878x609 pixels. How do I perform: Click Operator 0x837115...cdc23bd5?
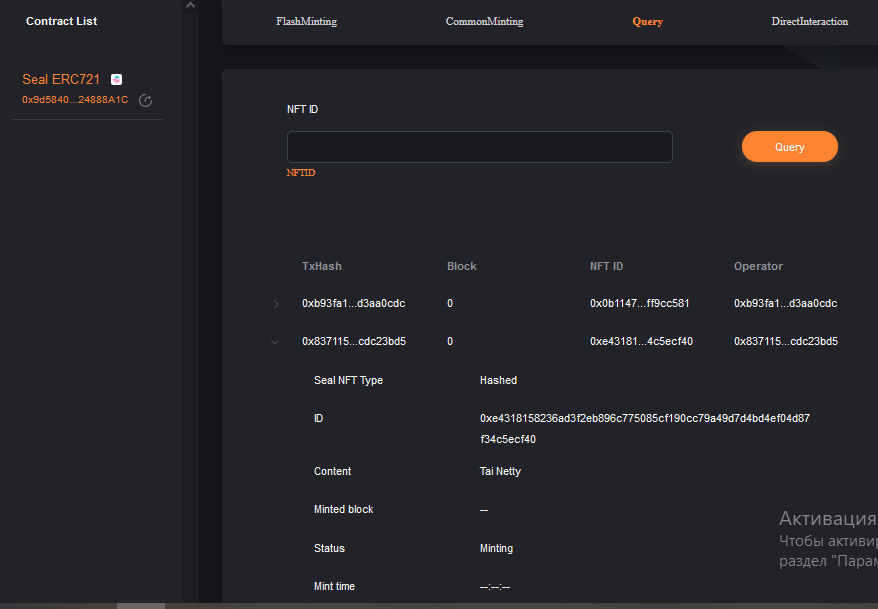click(x=786, y=341)
